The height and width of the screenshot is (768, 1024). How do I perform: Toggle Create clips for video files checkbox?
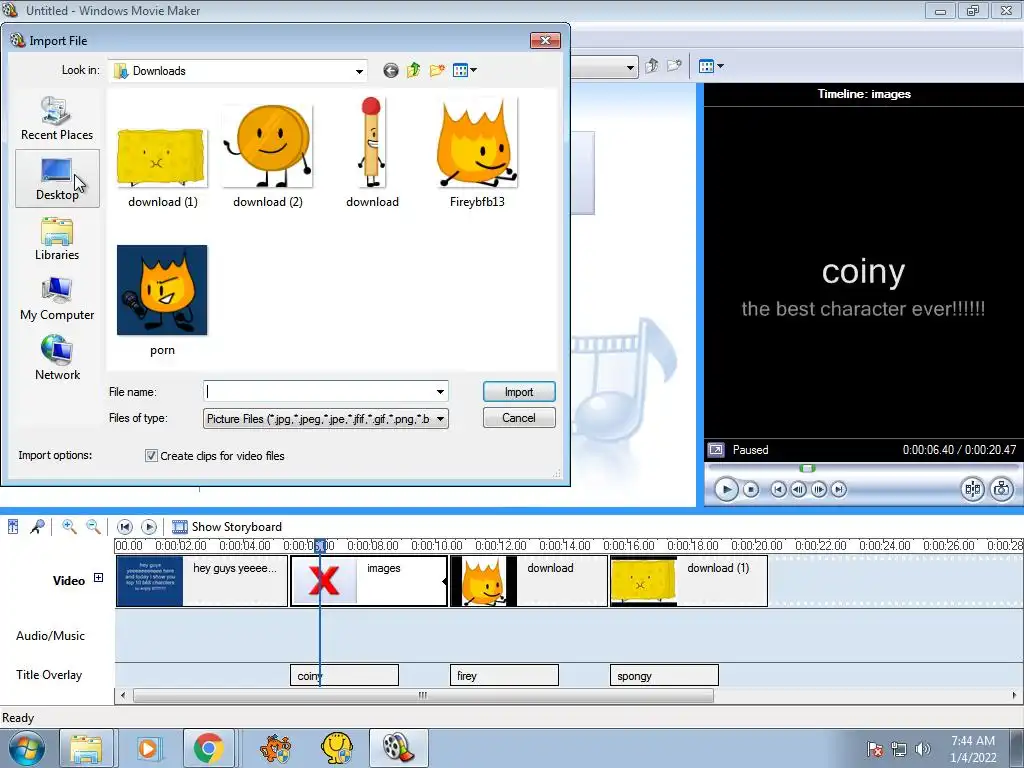(151, 456)
